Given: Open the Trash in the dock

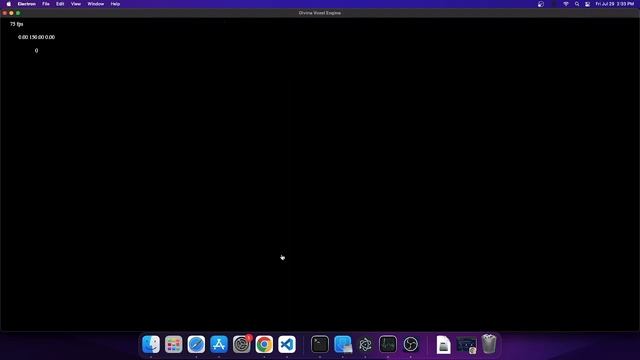Looking at the screenshot, I should coord(489,344).
